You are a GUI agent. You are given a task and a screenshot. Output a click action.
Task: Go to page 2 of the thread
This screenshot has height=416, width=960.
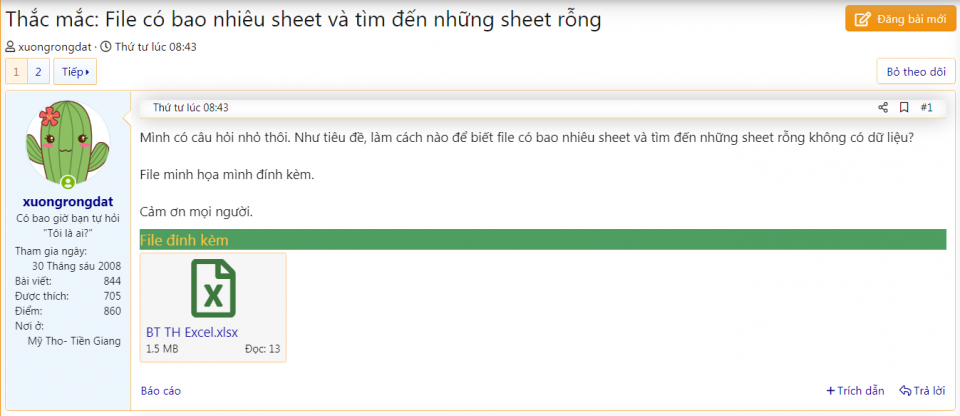[38, 72]
